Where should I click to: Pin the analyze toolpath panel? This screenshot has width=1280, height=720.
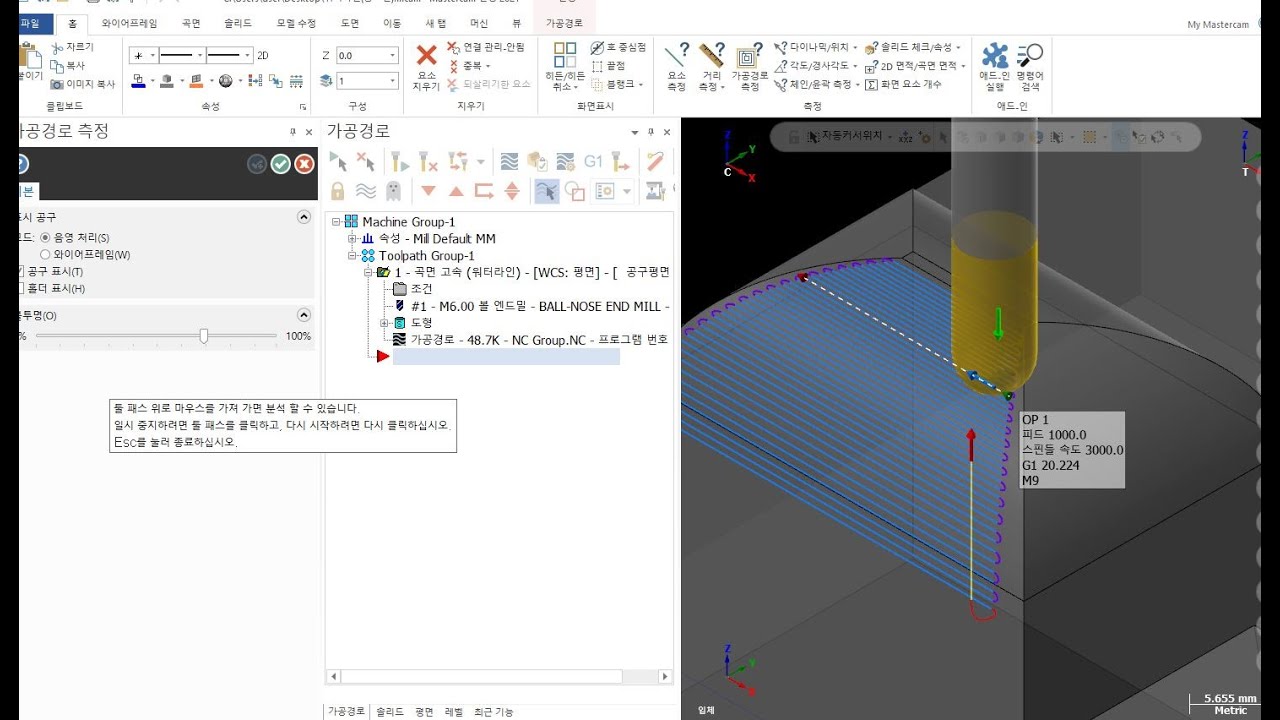(293, 132)
